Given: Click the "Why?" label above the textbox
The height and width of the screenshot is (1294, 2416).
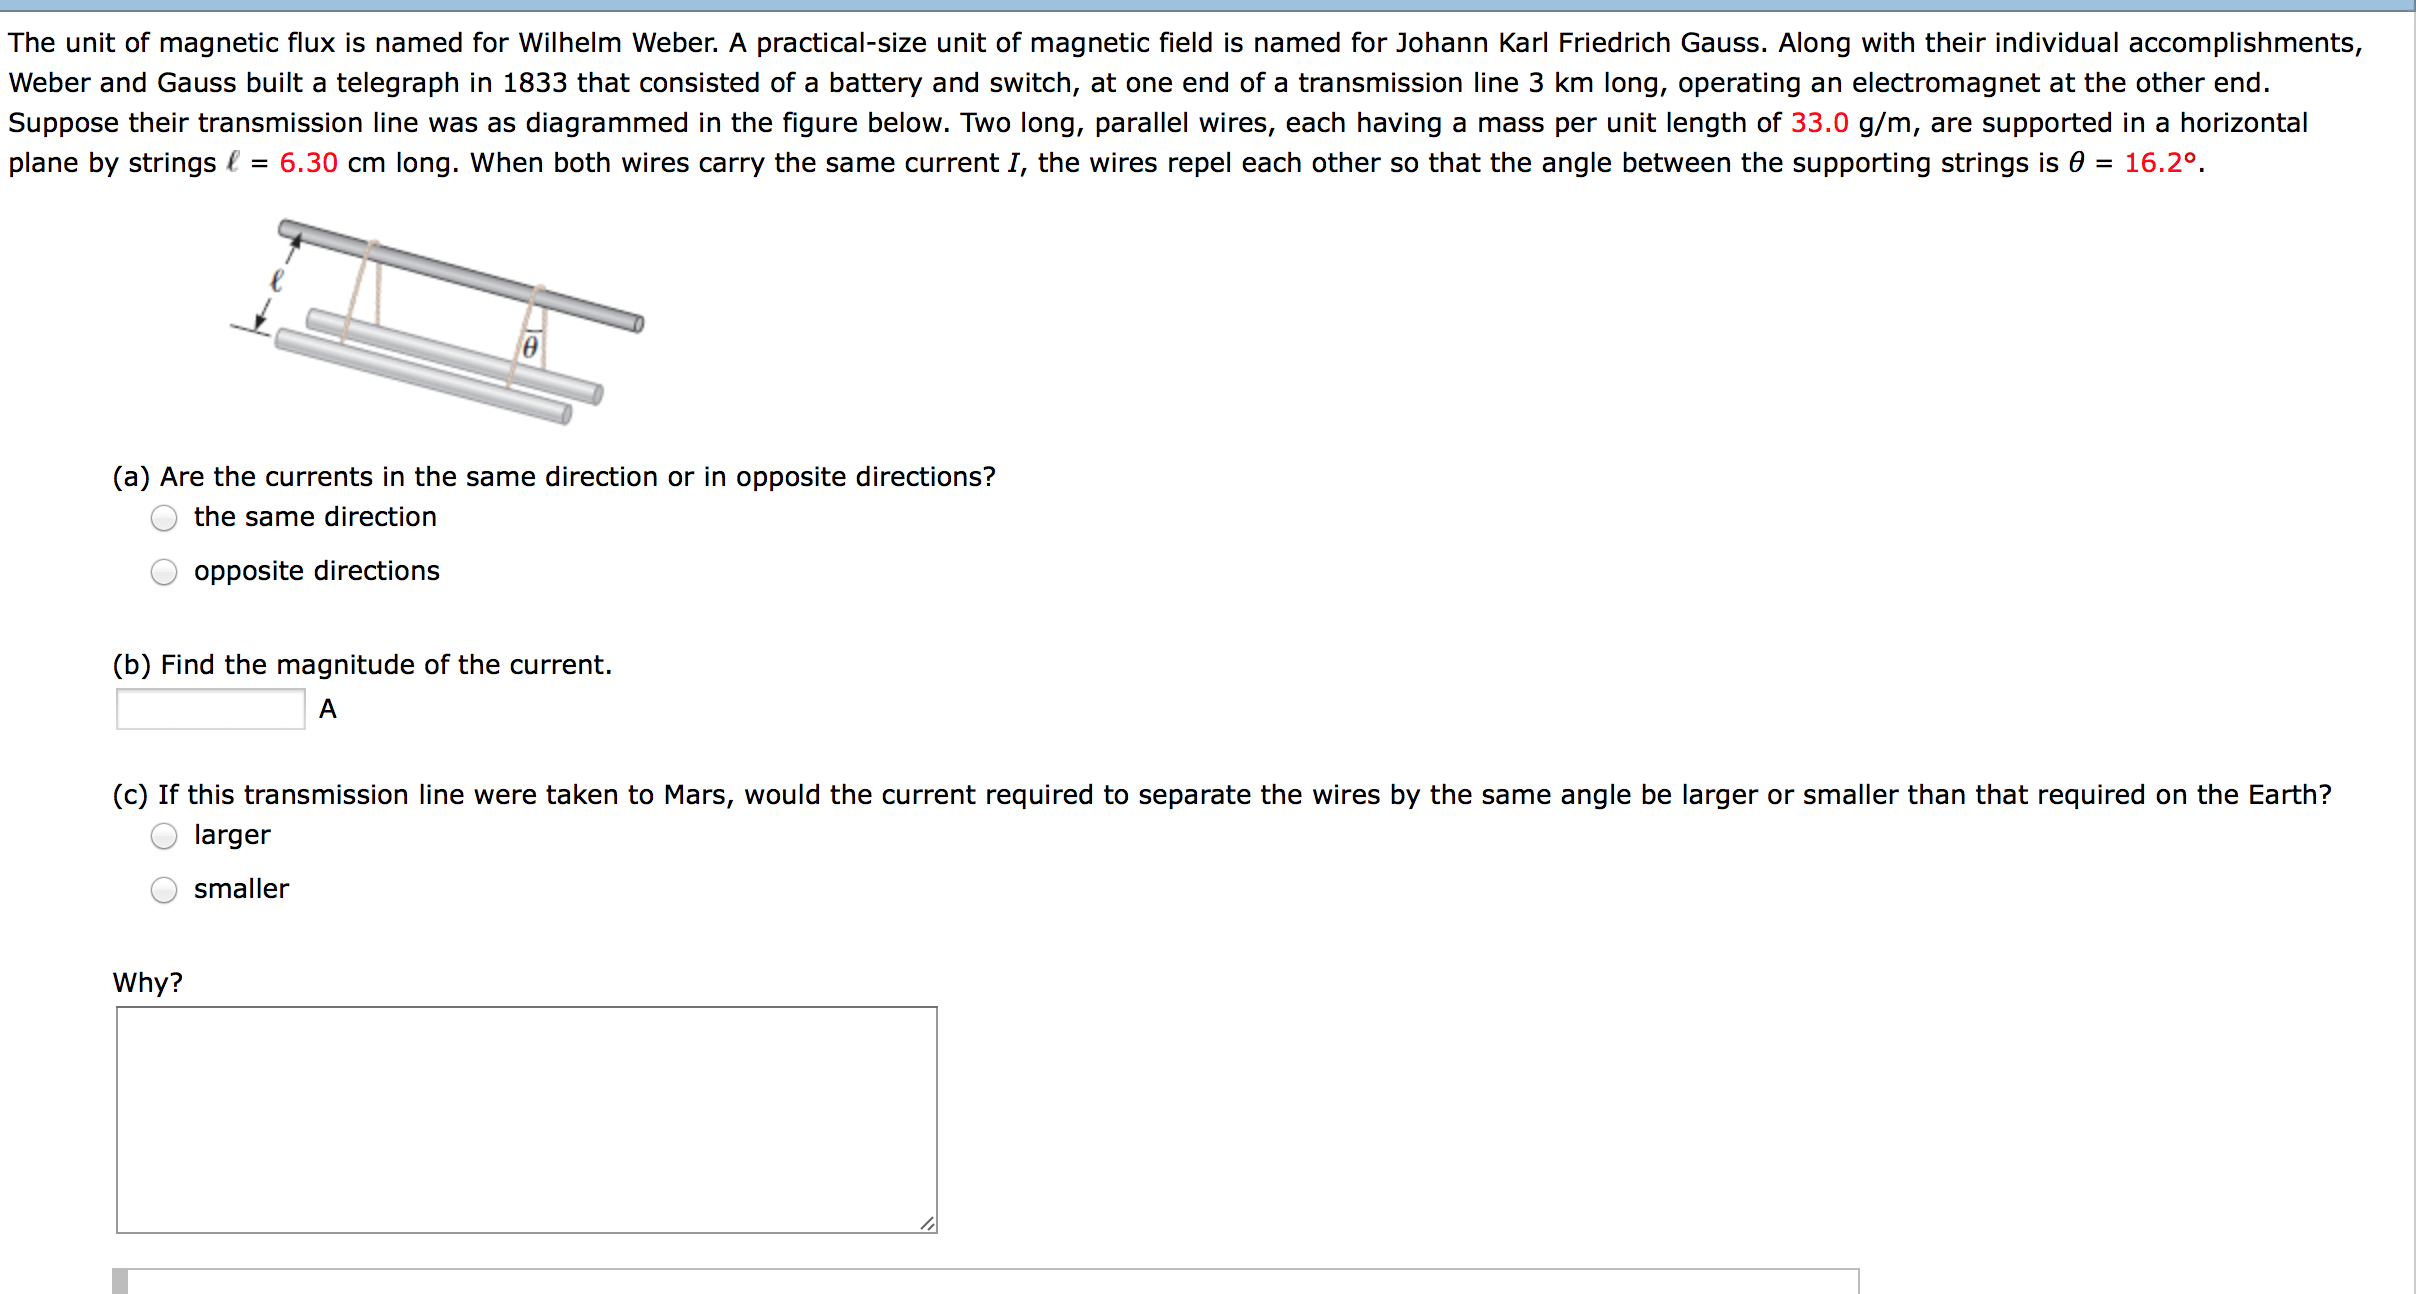Looking at the screenshot, I should coord(147,982).
